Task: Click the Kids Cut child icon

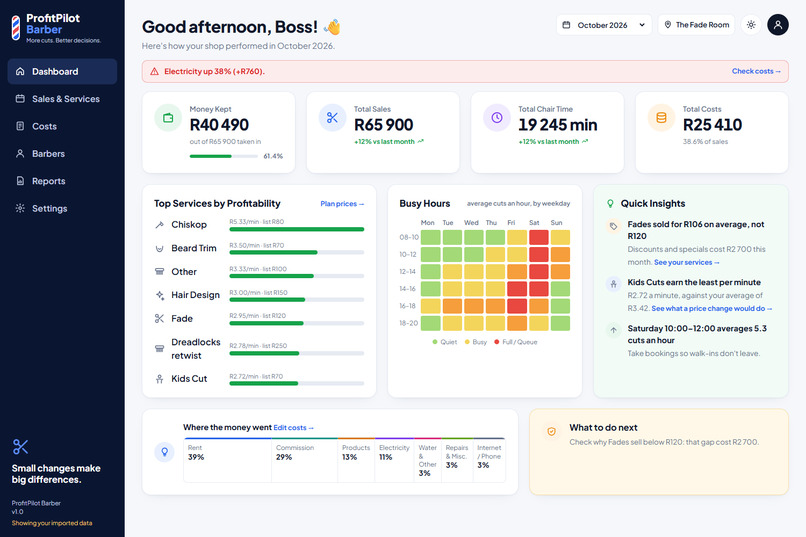Action: [159, 379]
